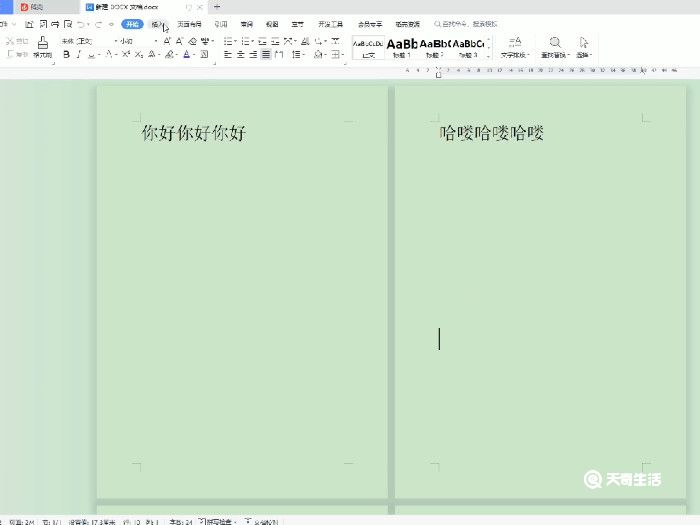Viewport: 700px width, 525px height.
Task: Click the decrease indent icon
Action: click(262, 41)
